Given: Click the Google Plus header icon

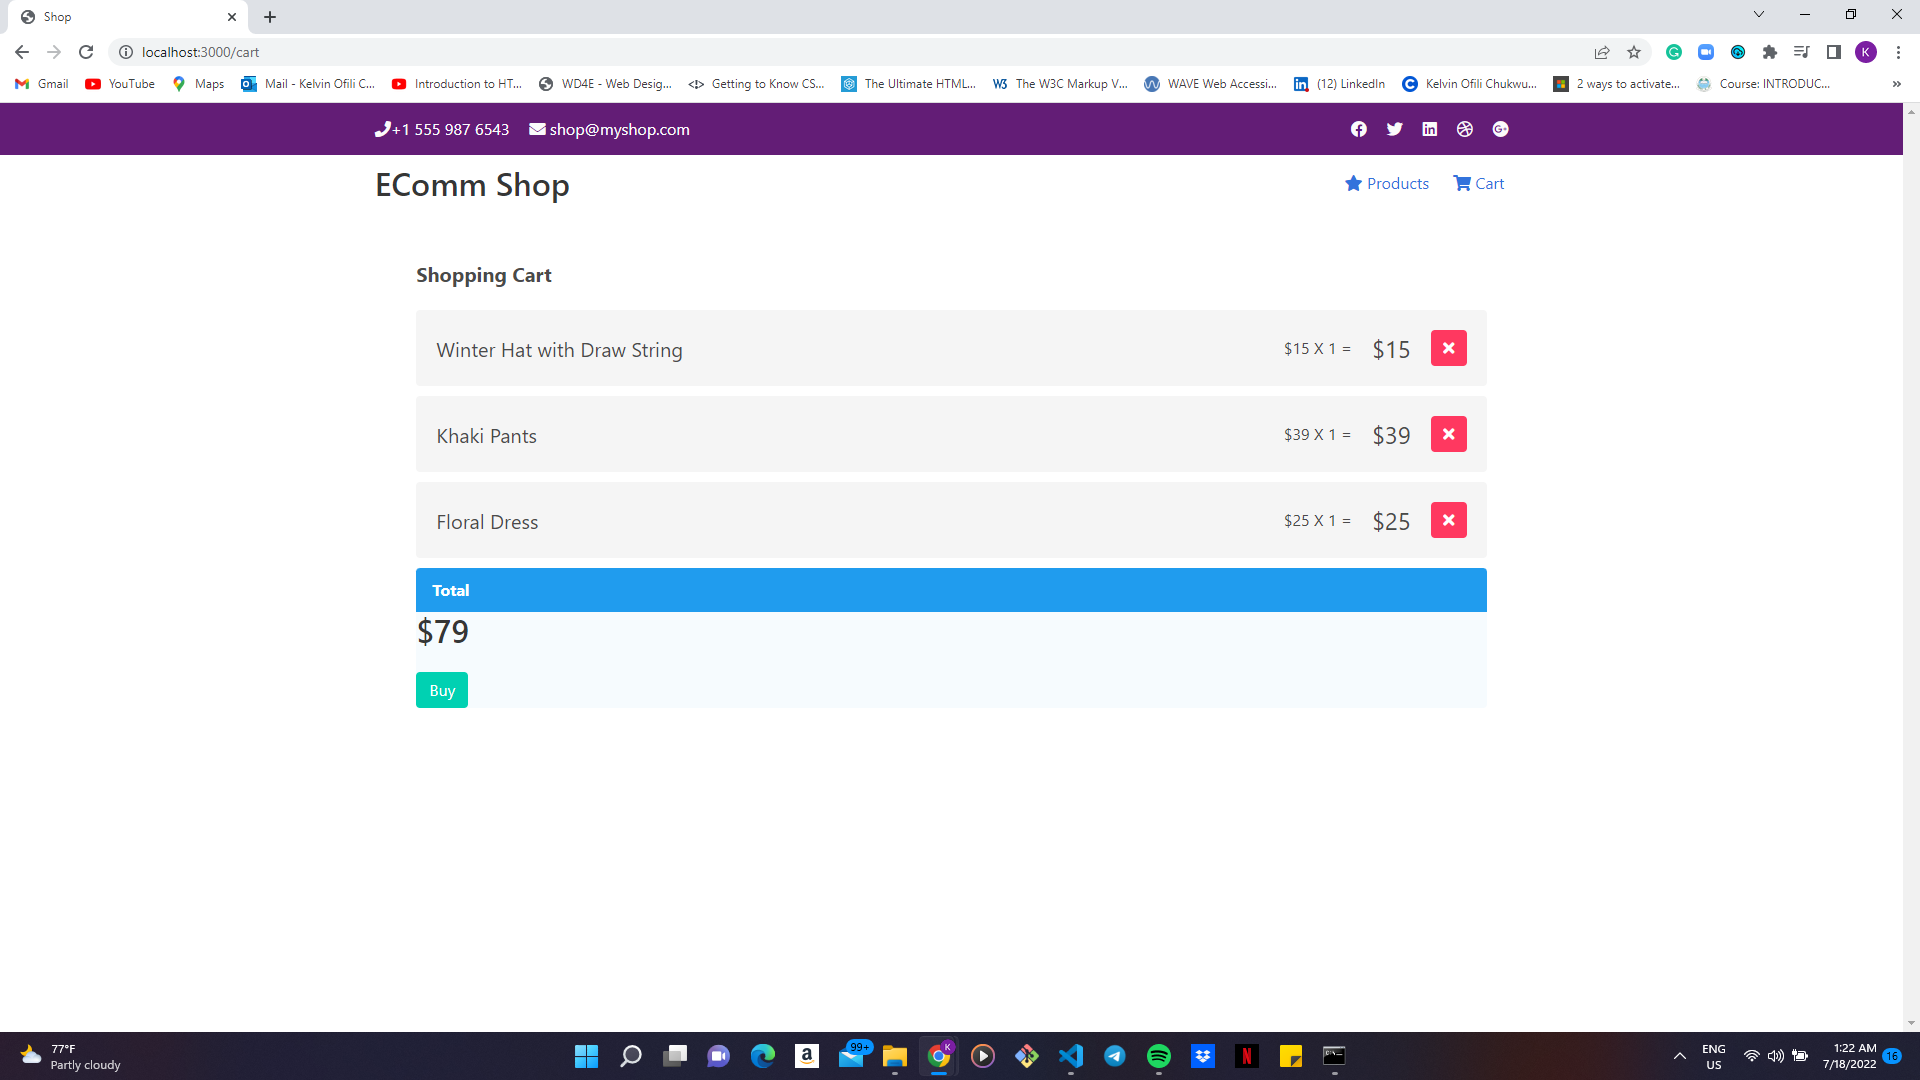Looking at the screenshot, I should tap(1500, 129).
